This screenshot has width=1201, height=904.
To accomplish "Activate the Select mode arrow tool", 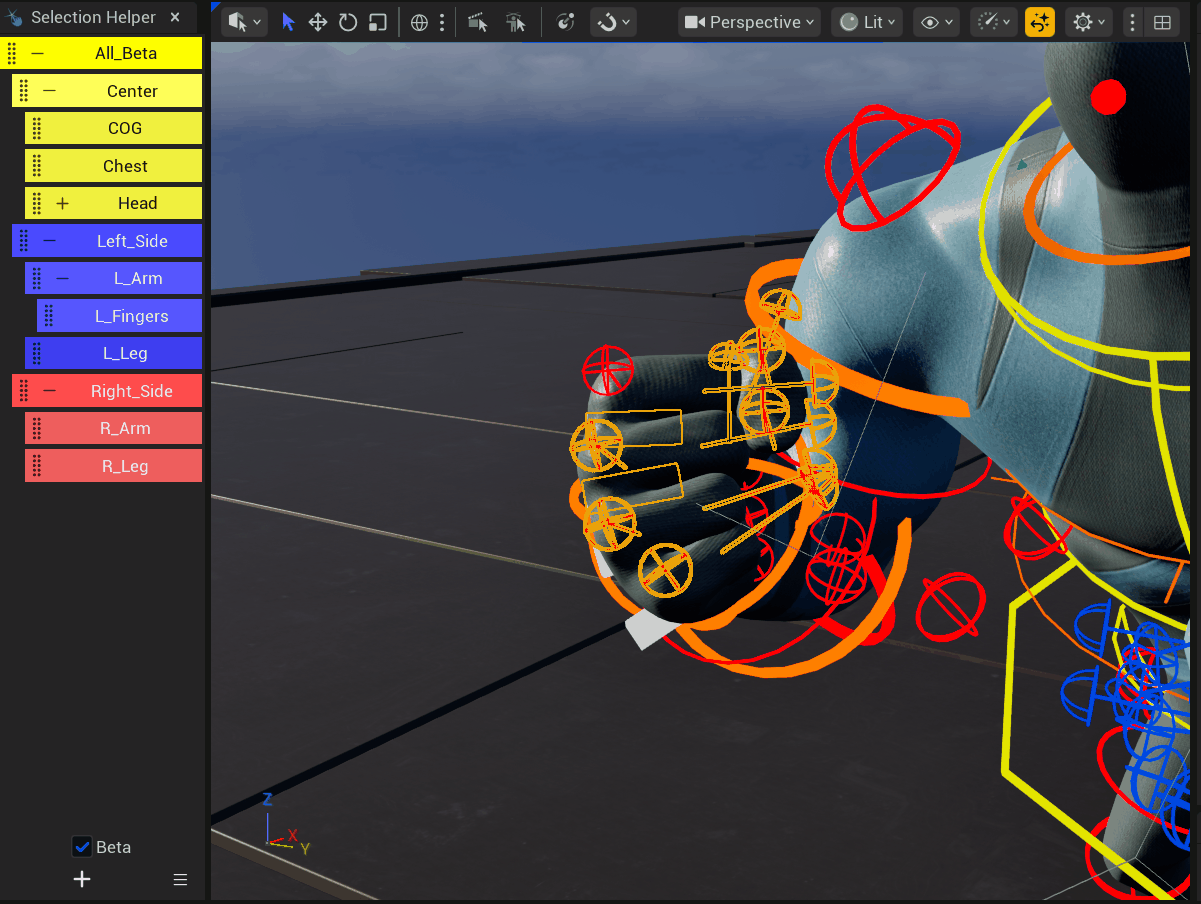I will point(289,22).
